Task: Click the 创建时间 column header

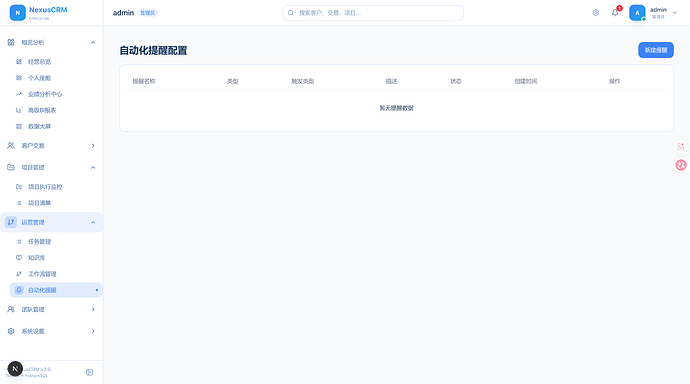Action: click(526, 81)
